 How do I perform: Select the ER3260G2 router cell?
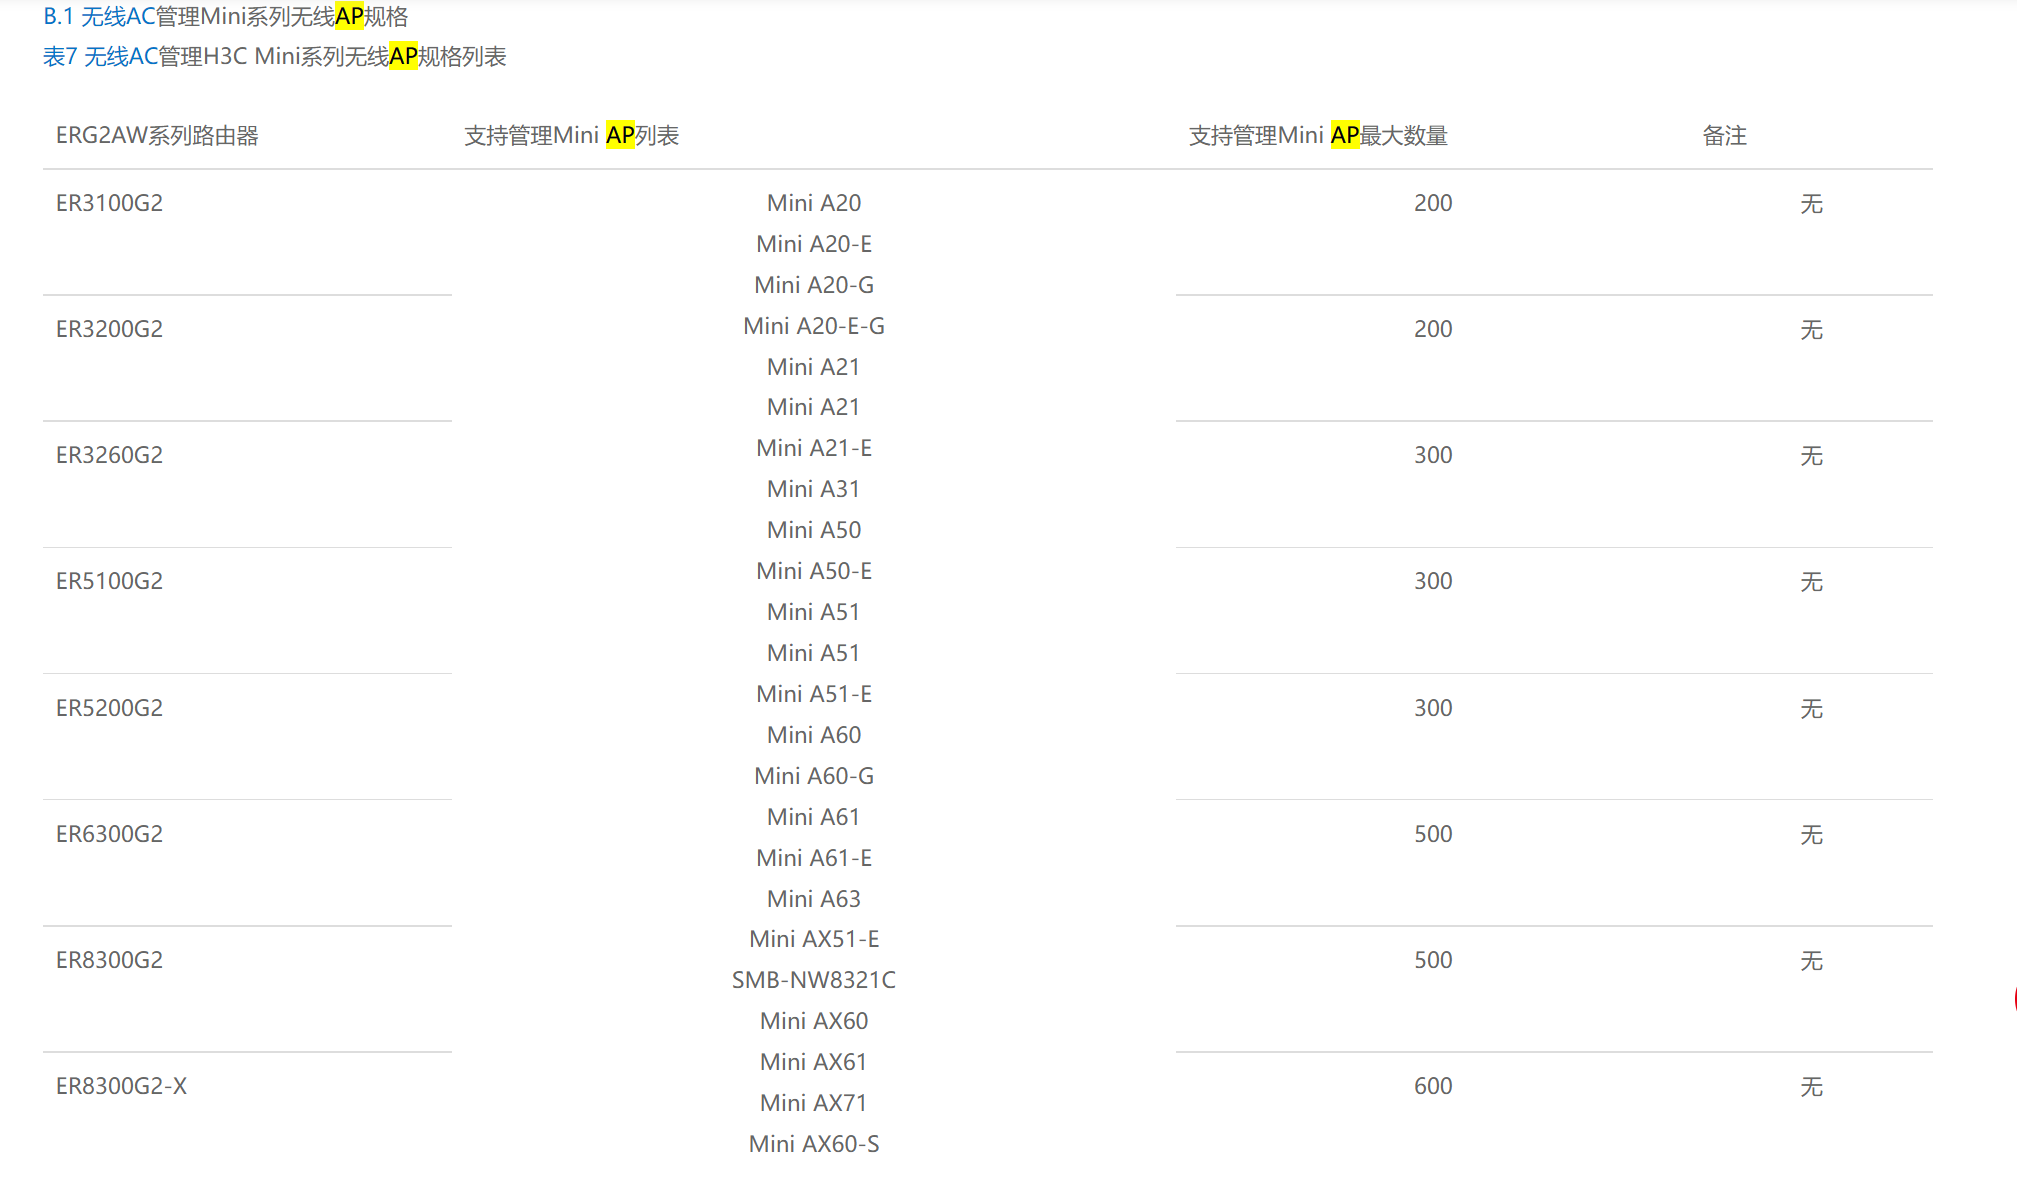109,455
